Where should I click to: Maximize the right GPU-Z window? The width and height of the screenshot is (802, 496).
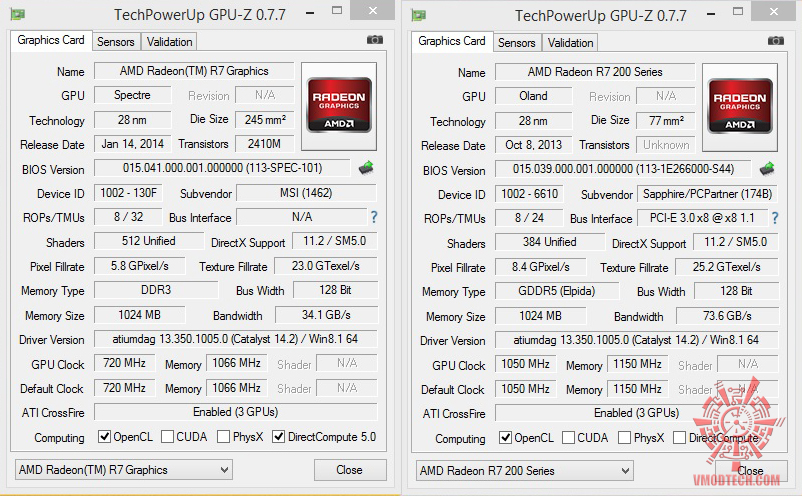click(x=738, y=11)
